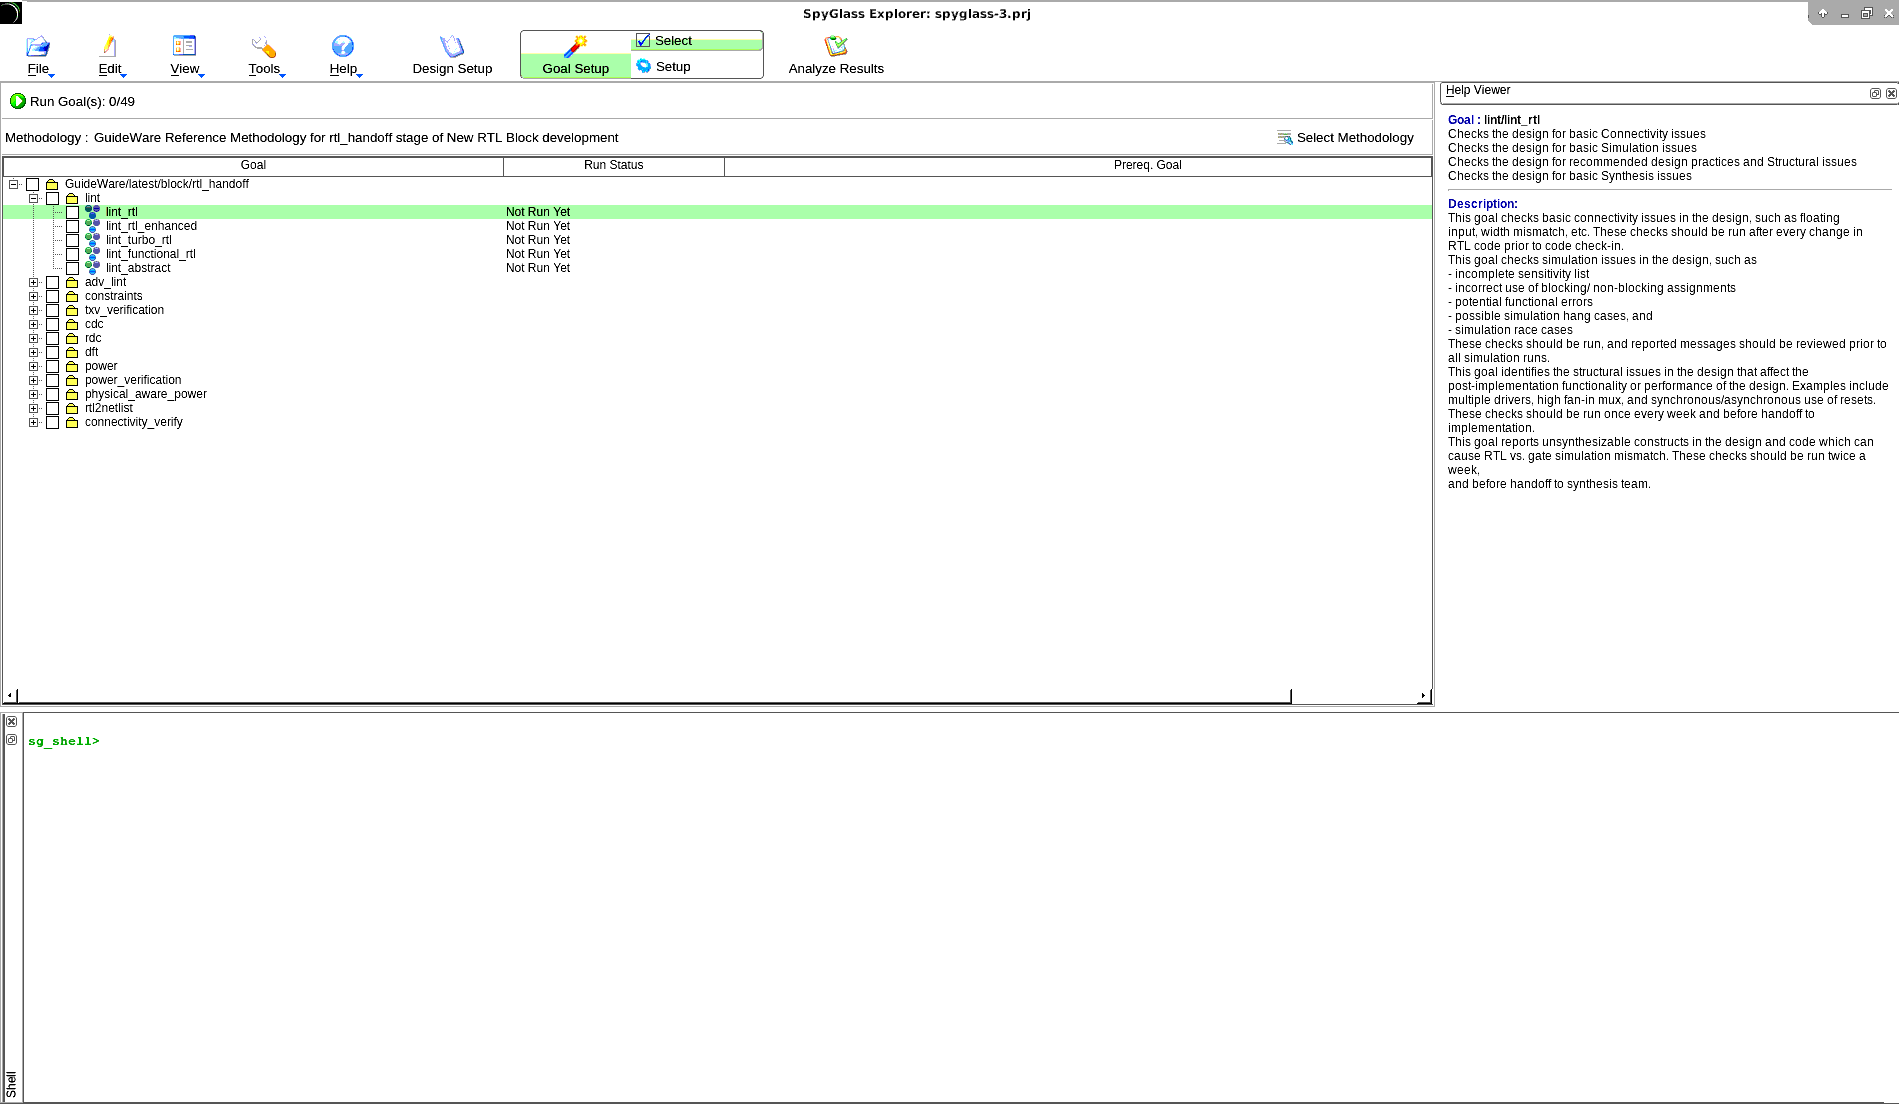Close the Shell panel
Image resolution: width=1899 pixels, height=1116 pixels.
12,722
